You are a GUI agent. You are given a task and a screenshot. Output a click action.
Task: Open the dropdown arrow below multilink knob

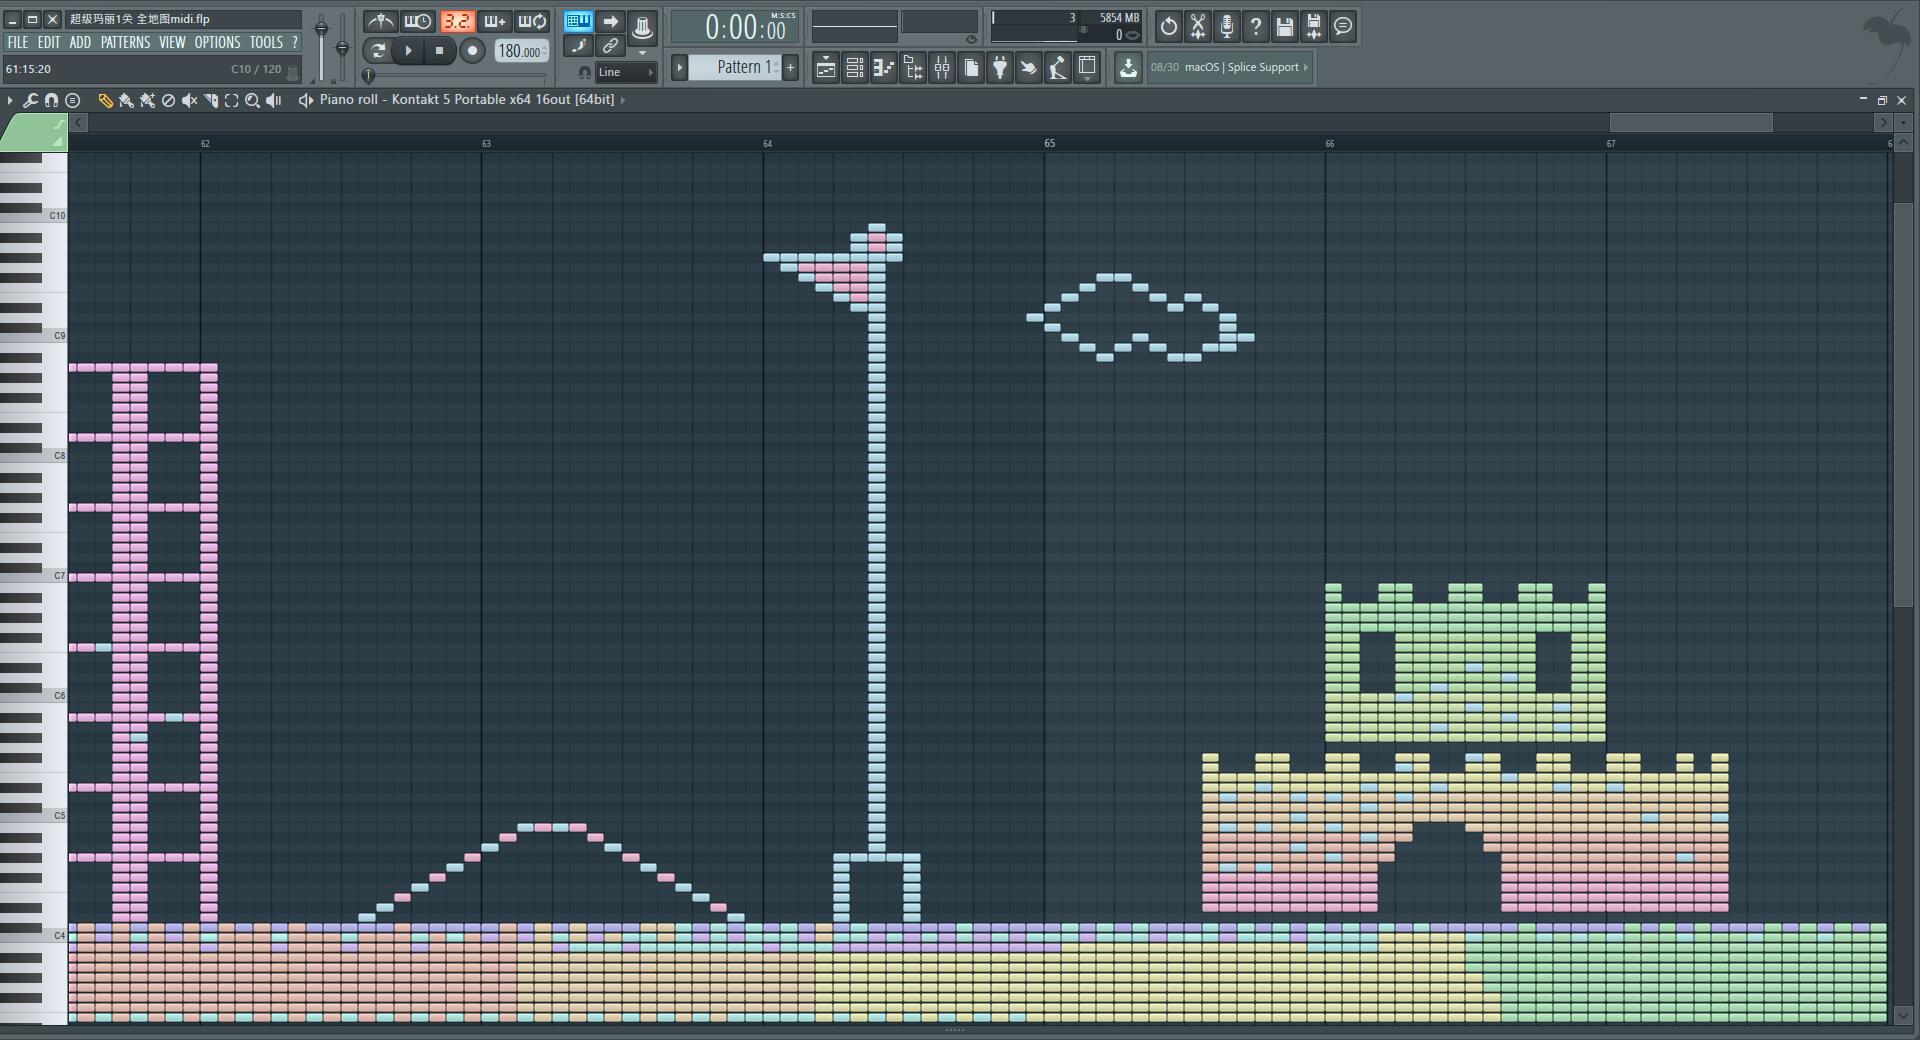pos(642,53)
